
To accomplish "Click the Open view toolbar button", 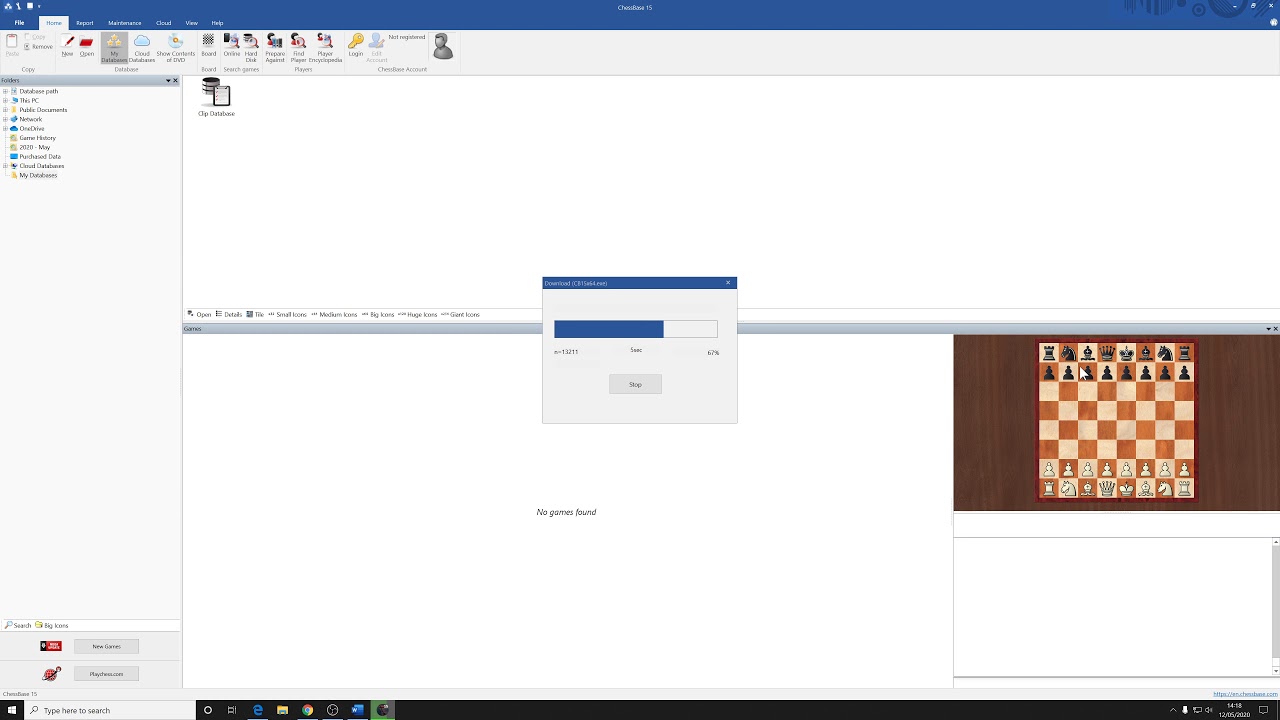I will coord(199,314).
